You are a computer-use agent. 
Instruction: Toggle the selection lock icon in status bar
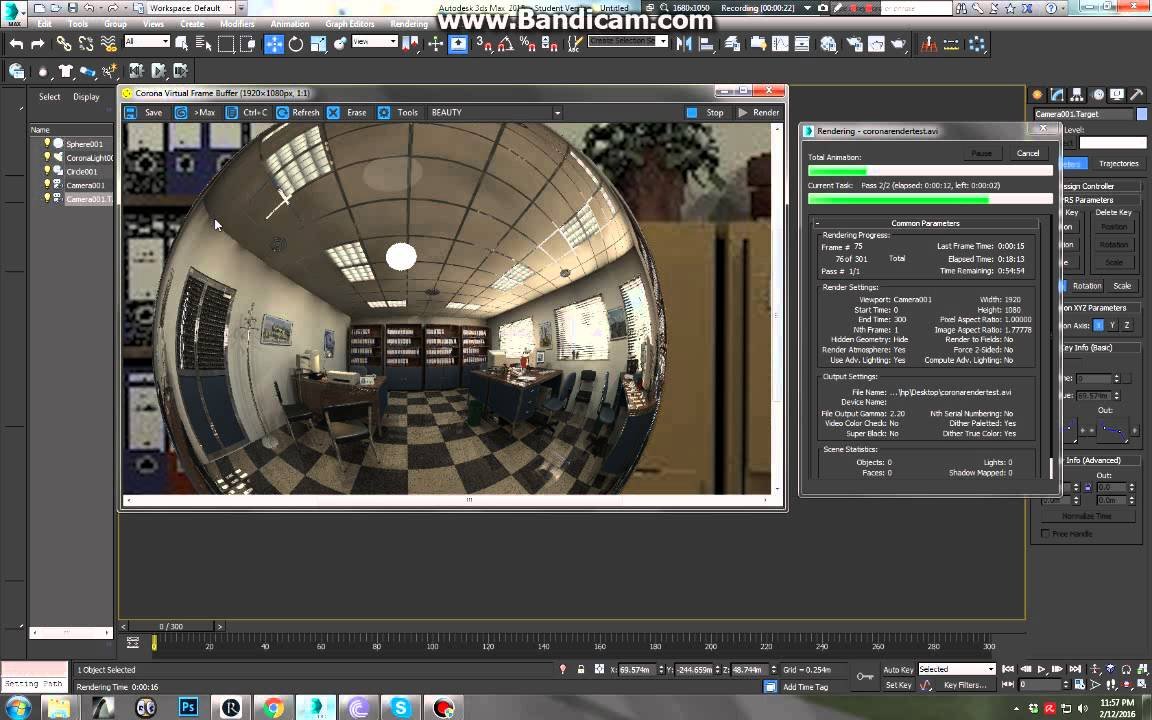[x=581, y=670]
